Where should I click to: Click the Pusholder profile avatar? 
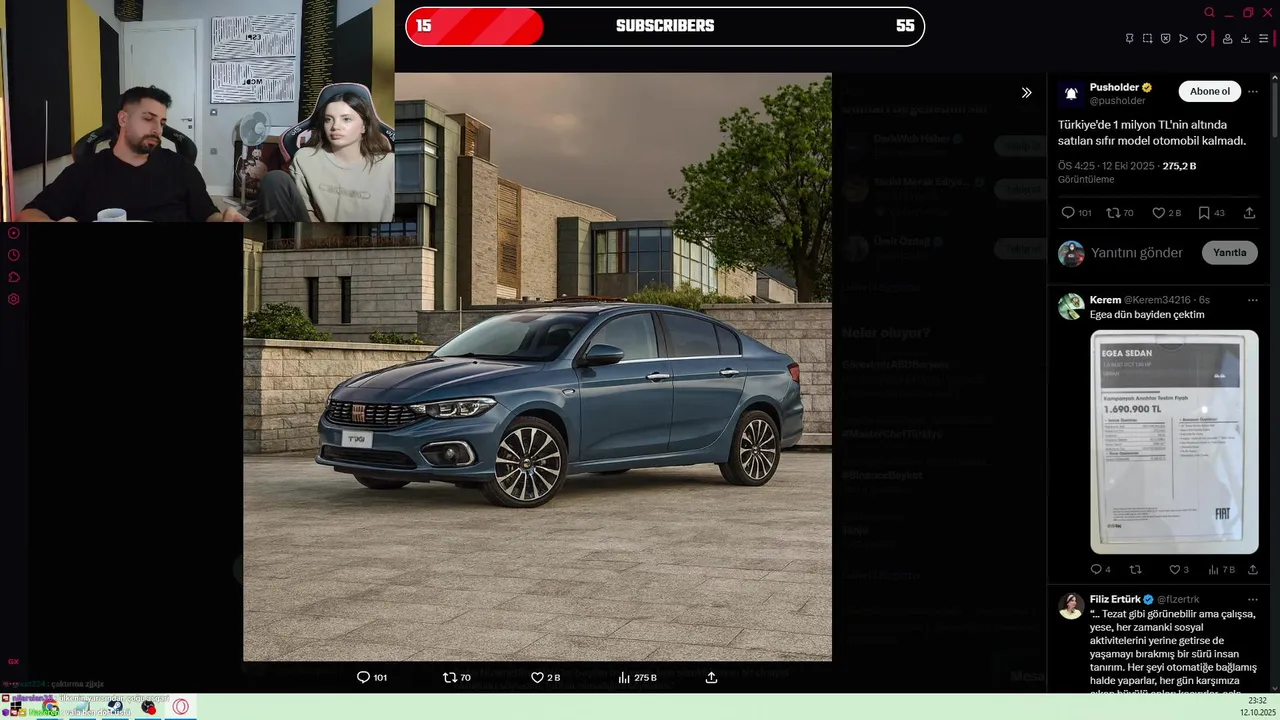[1071, 94]
